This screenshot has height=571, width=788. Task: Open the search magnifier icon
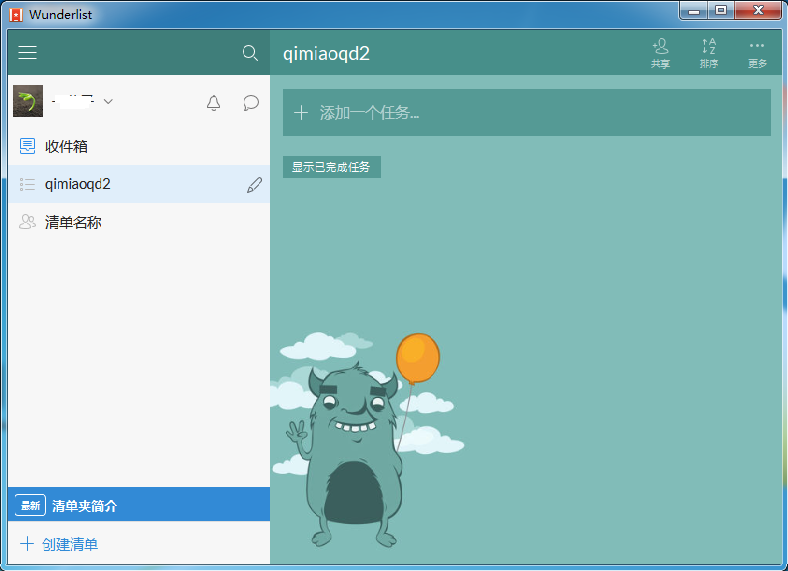(250, 53)
